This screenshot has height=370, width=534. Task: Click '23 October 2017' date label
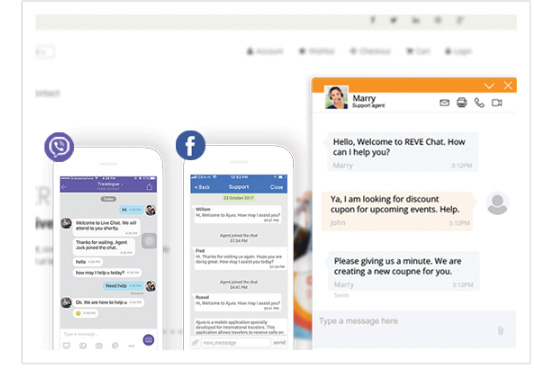[x=238, y=198]
